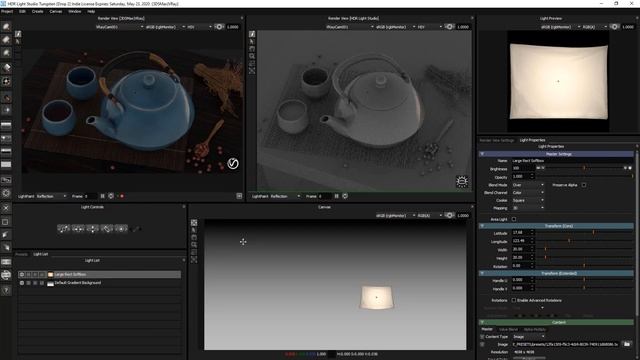Viewport: 640px width, 360px height.
Task: Toggle the Preserve Alpha checkbox
Action: 584,185
